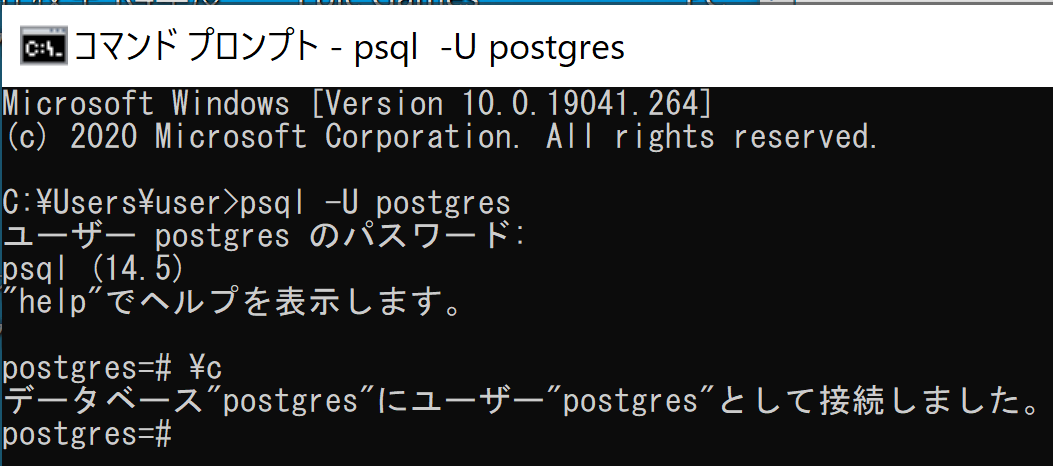Screen dimensions: 1053x466
Task: Click the typed 'psql -U postgres' command
Action: pos(376,203)
